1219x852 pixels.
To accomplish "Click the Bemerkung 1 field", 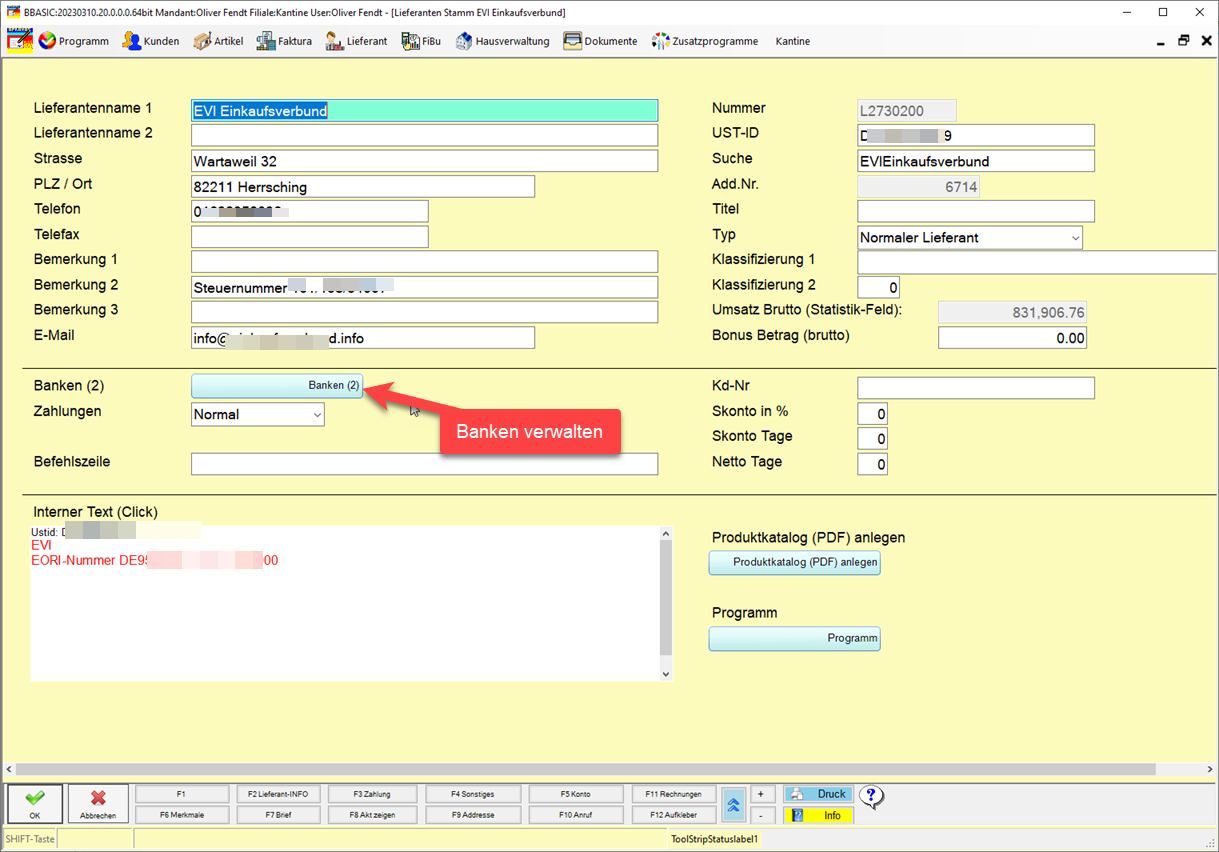I will tap(425, 262).
